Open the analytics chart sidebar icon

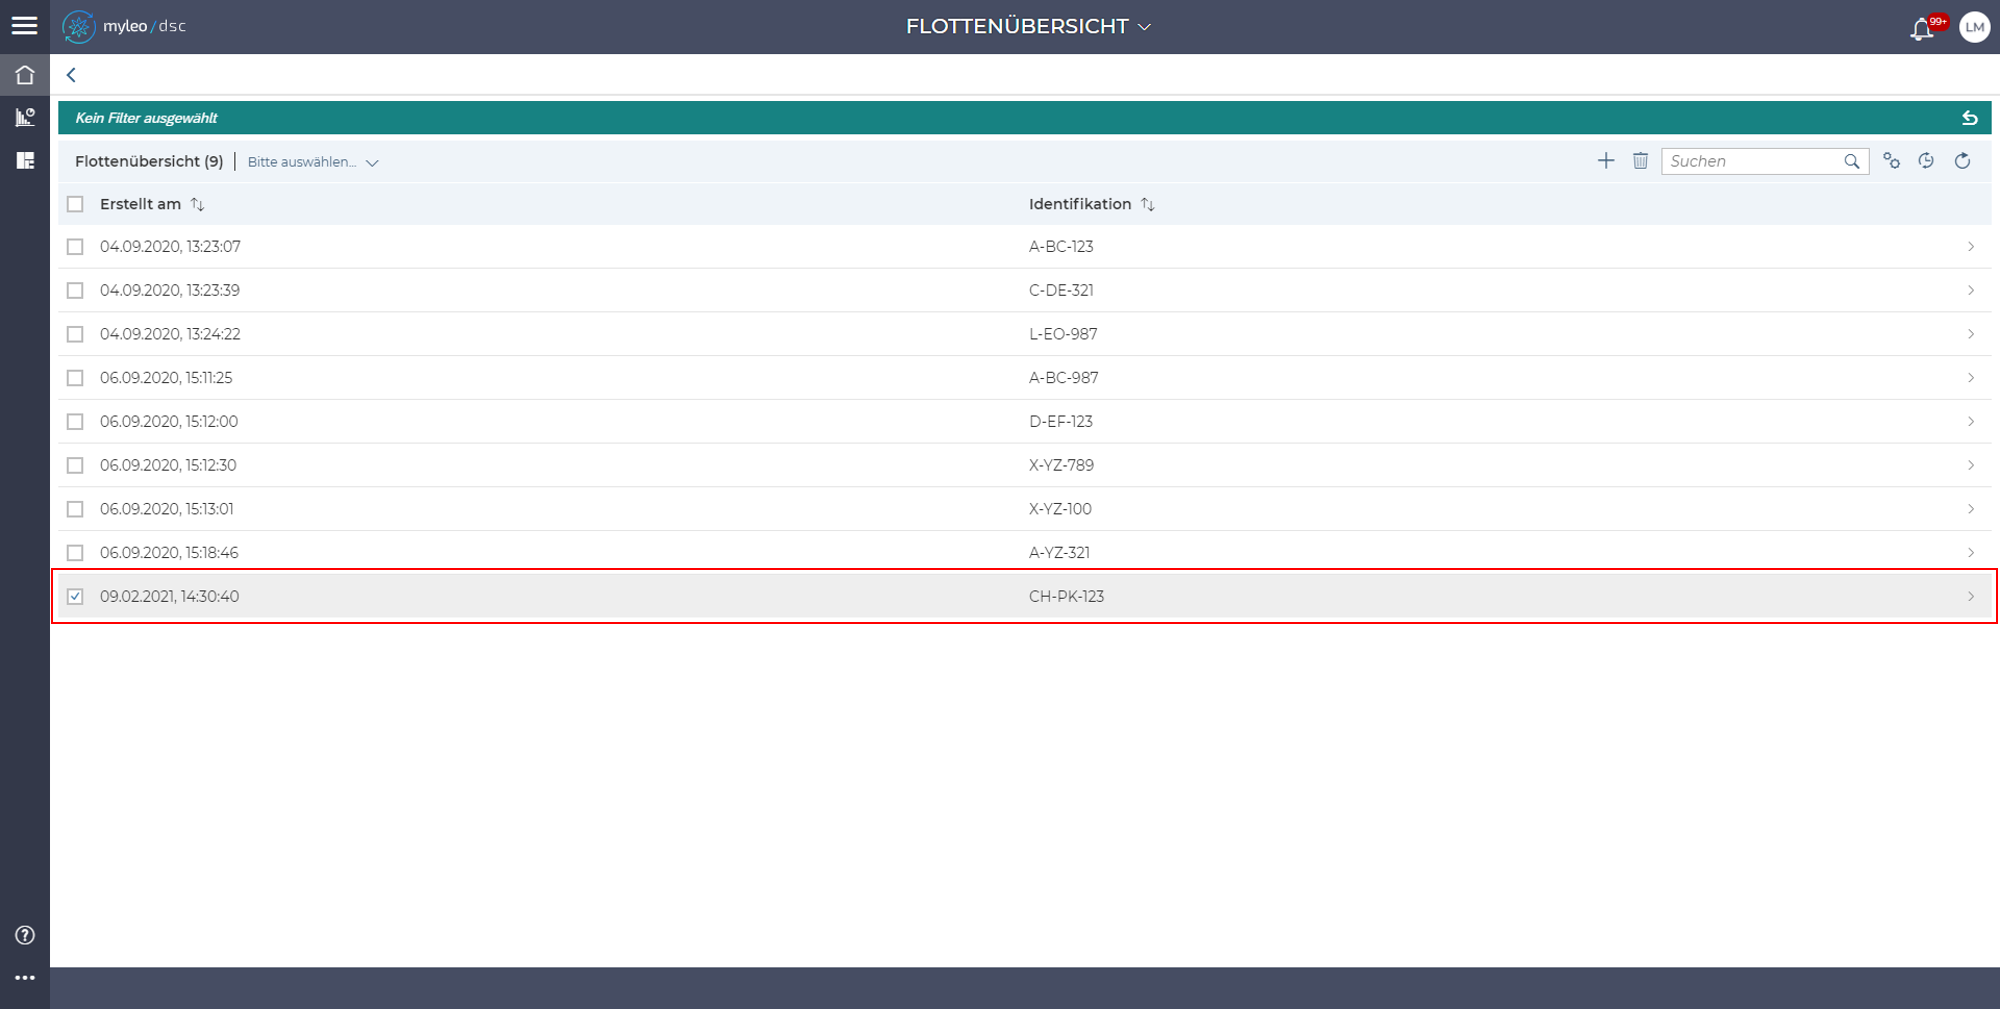[25, 118]
